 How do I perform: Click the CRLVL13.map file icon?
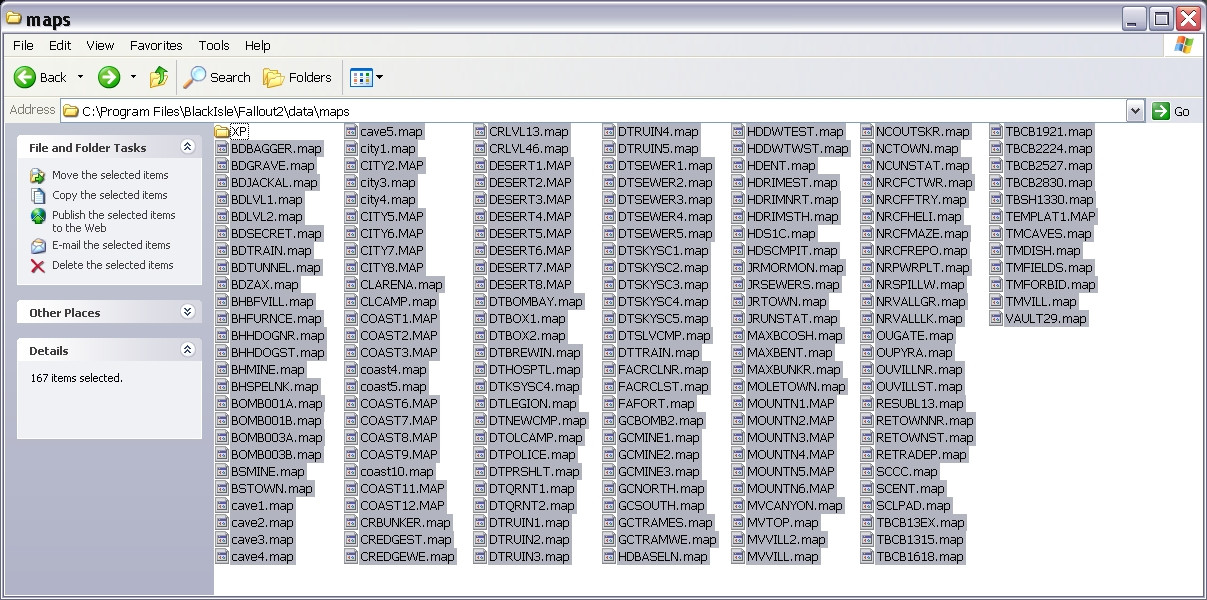pyautogui.click(x=481, y=132)
